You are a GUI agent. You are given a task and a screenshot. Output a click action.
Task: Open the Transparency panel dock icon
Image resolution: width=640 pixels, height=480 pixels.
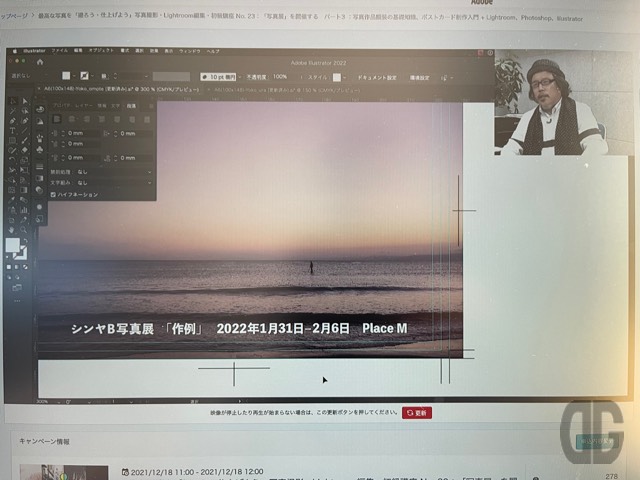click(x=40, y=190)
